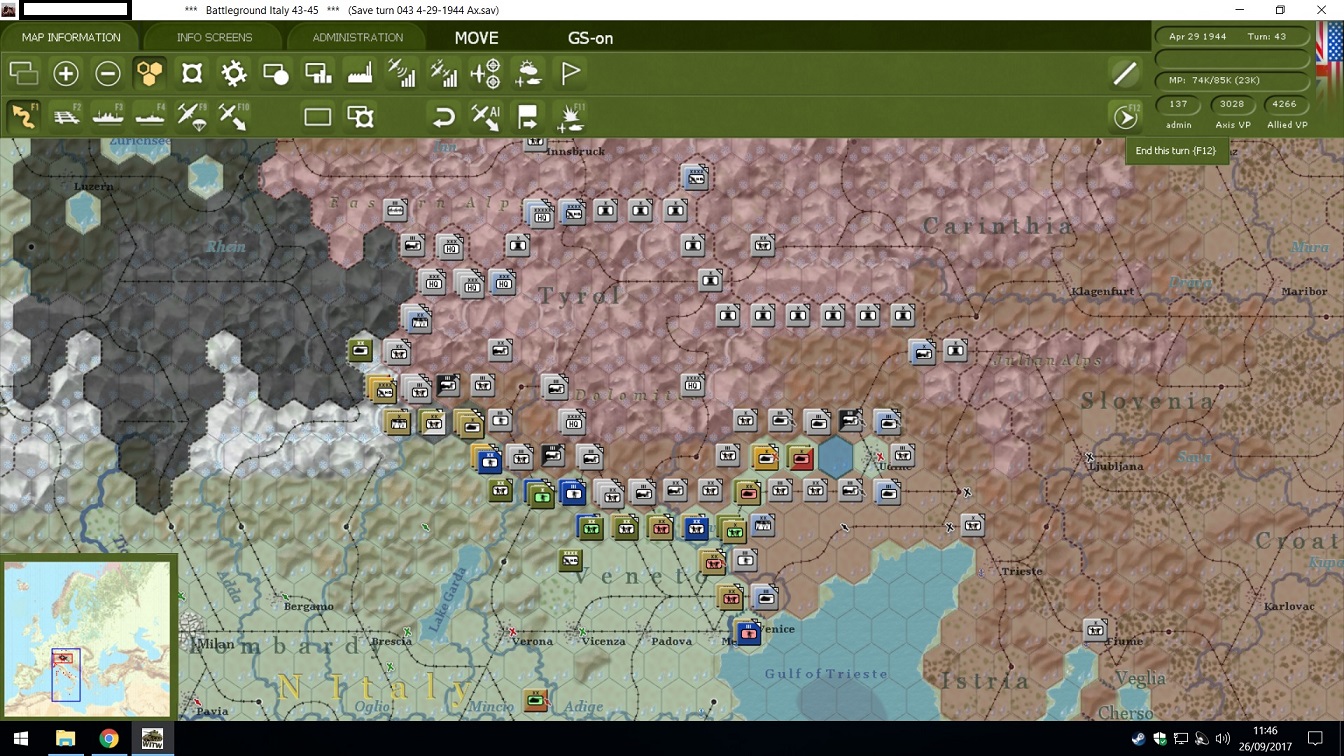This screenshot has height=756, width=1344.
Task: Click the Allied VP value 4266
Action: click(1285, 104)
